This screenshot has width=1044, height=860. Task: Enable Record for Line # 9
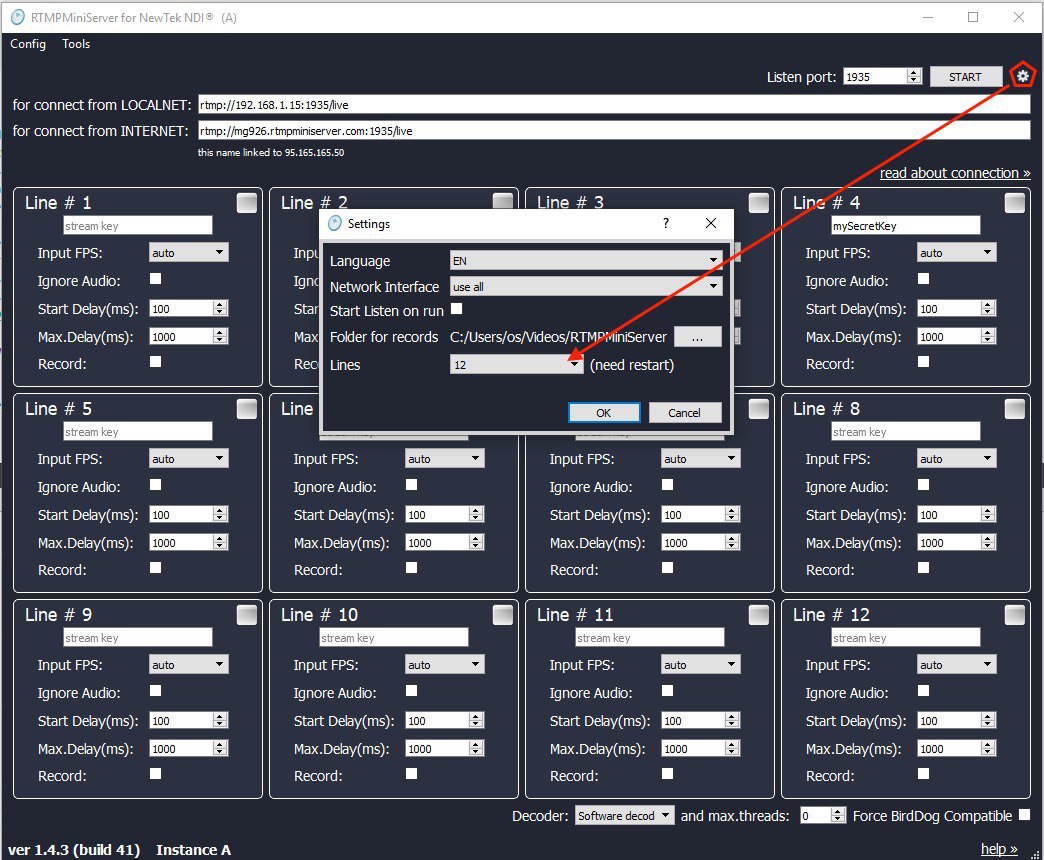(x=156, y=773)
